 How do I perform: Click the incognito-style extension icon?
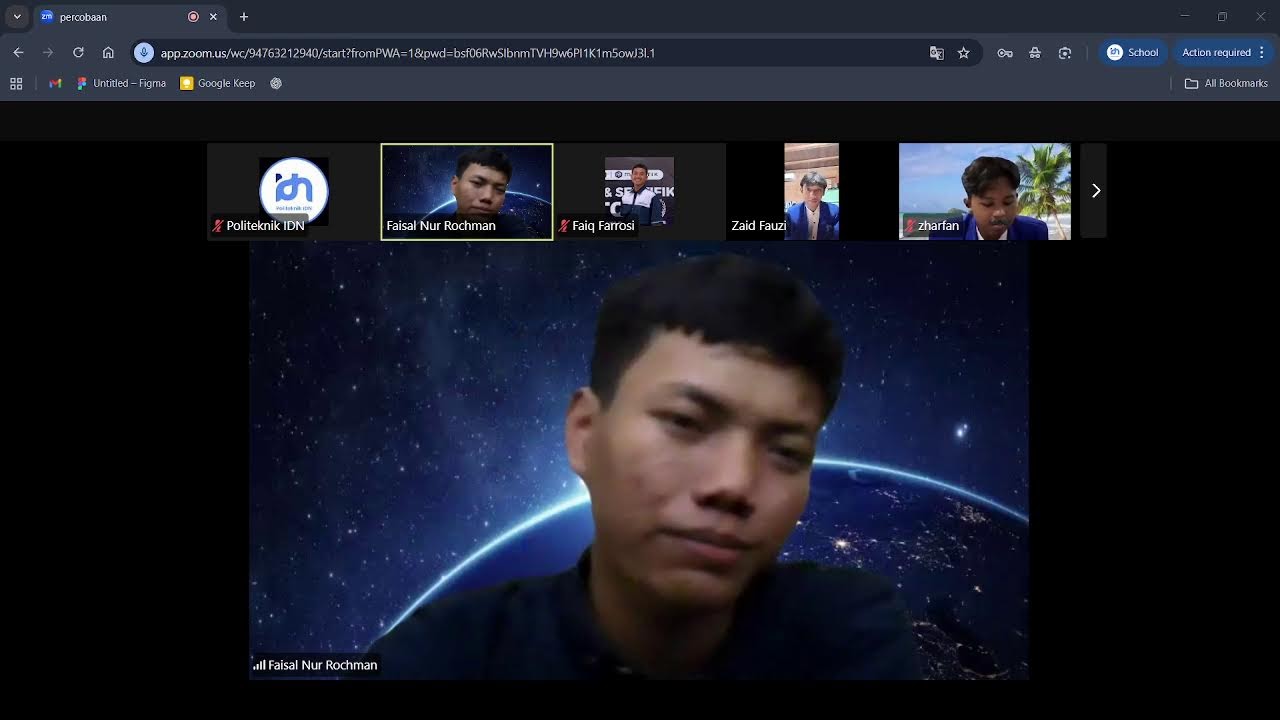tap(1035, 53)
